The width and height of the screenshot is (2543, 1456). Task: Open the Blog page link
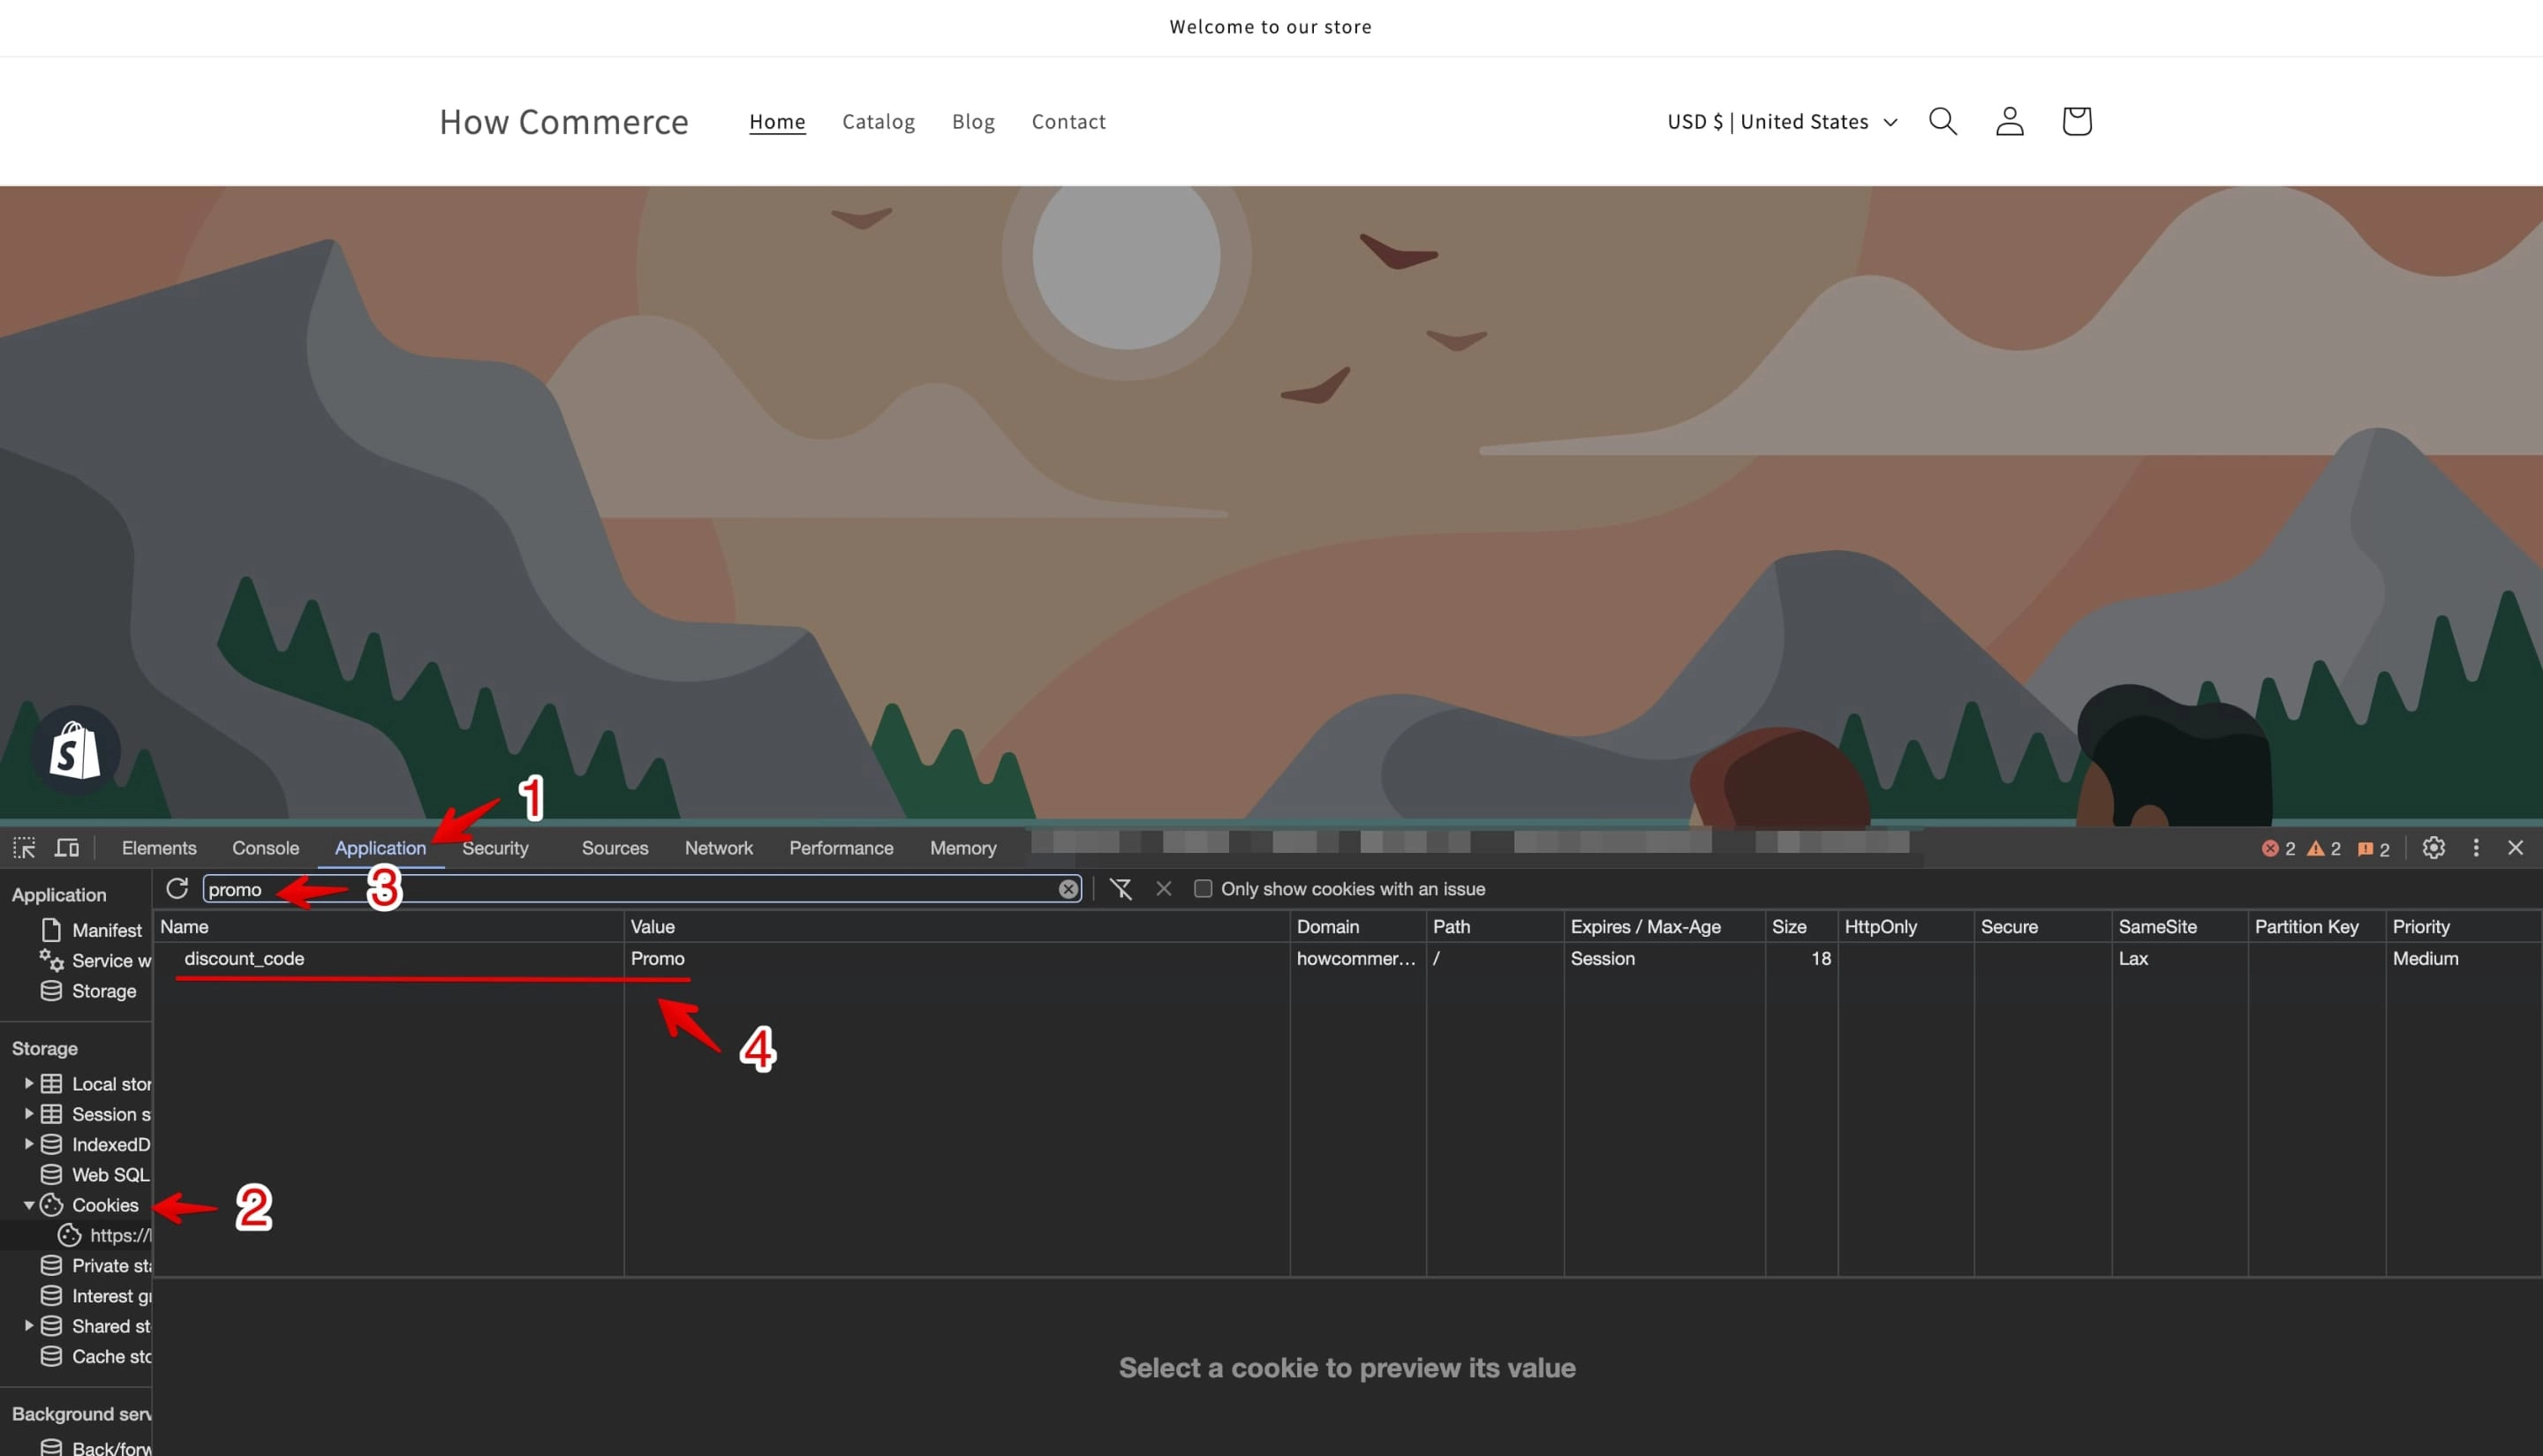point(973,121)
